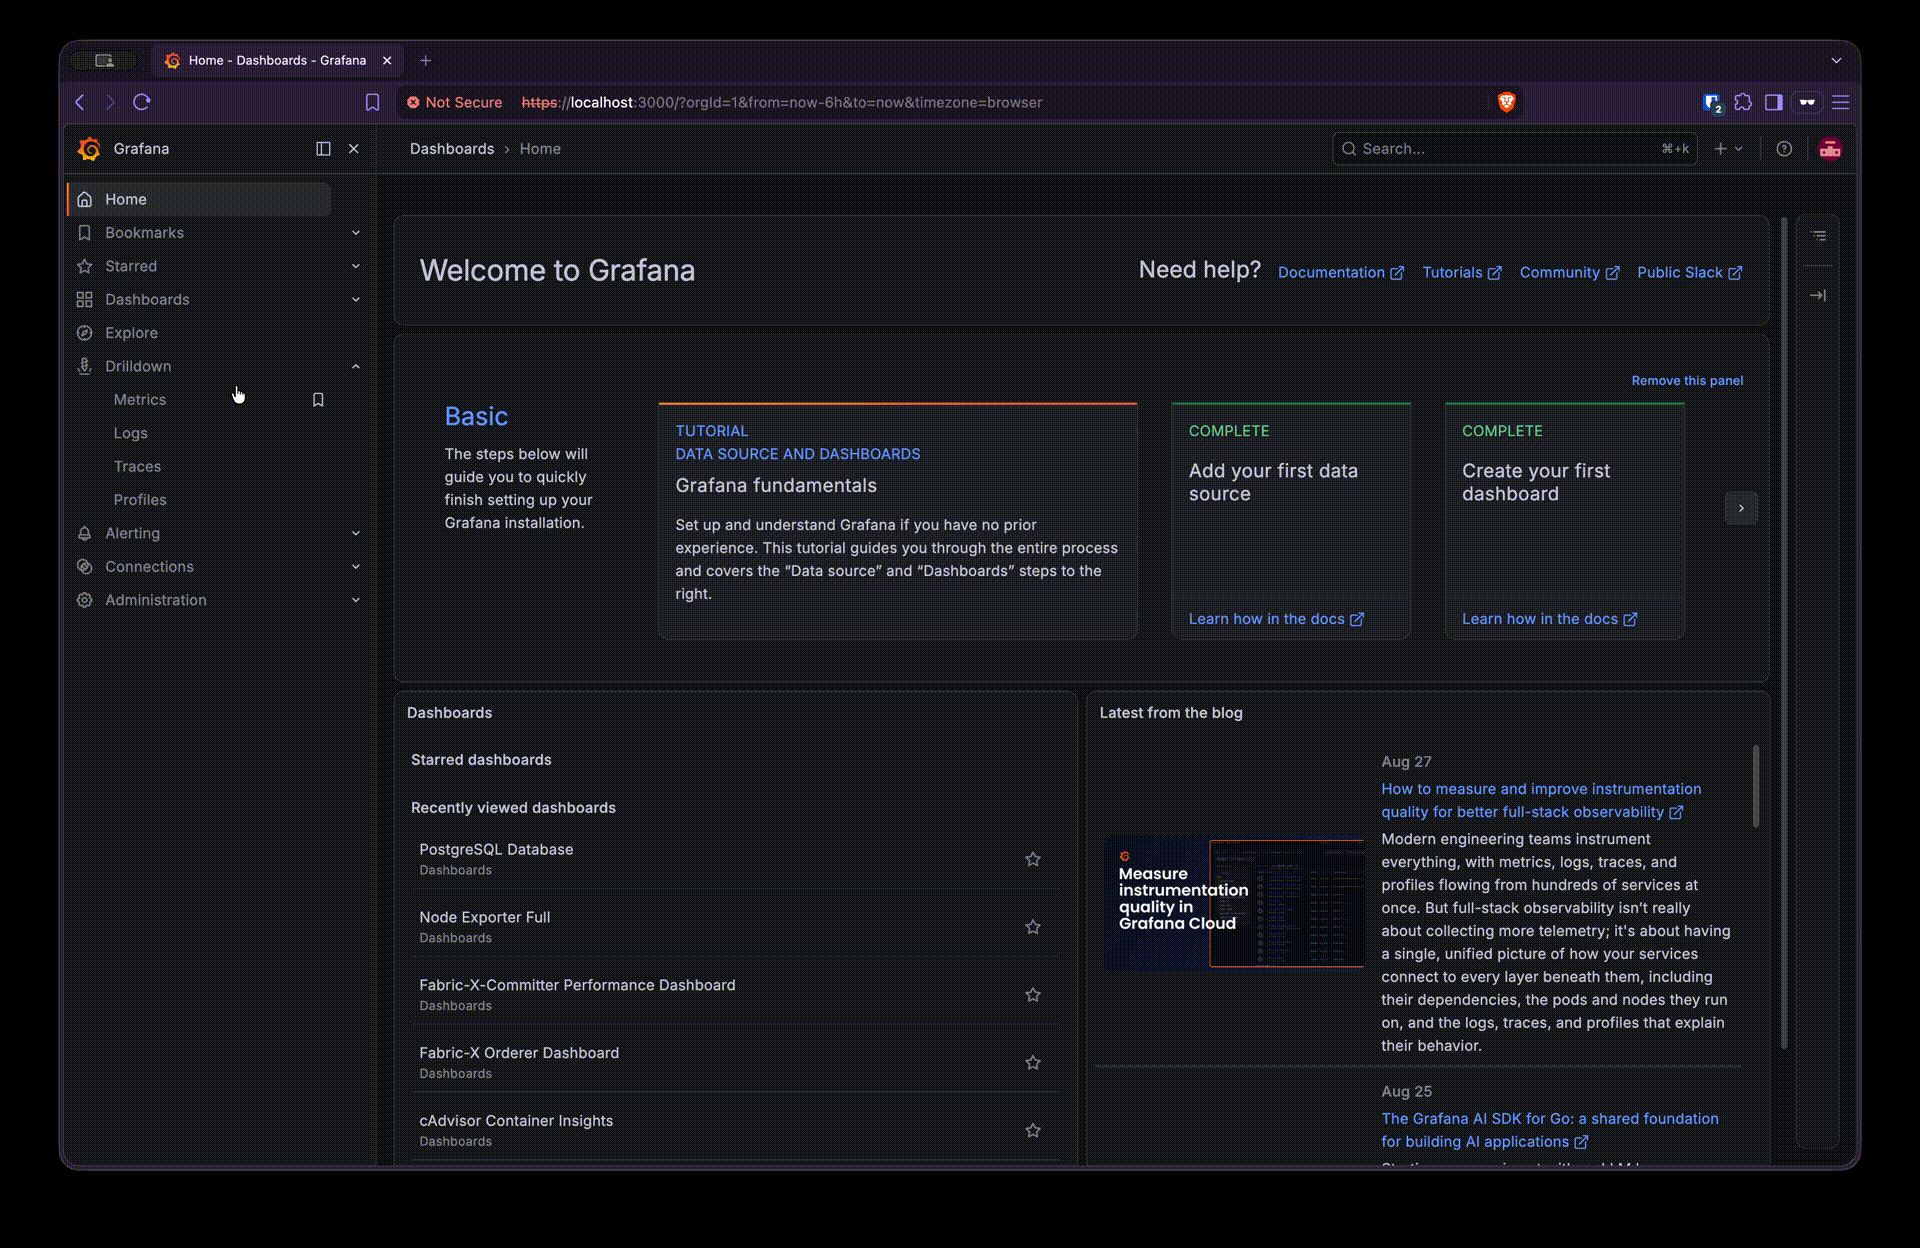Open Explore in the sidebar

(131, 333)
